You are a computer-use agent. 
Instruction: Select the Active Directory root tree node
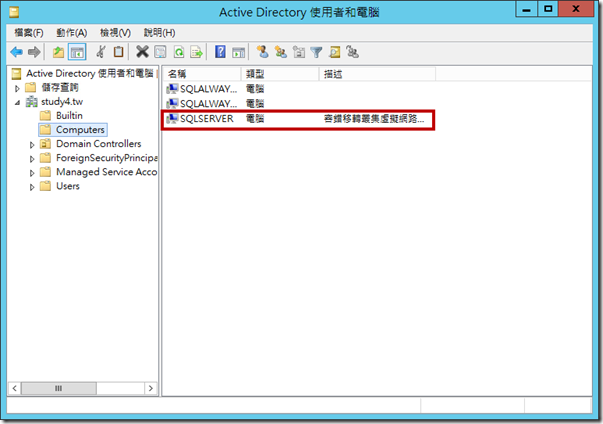click(x=89, y=73)
